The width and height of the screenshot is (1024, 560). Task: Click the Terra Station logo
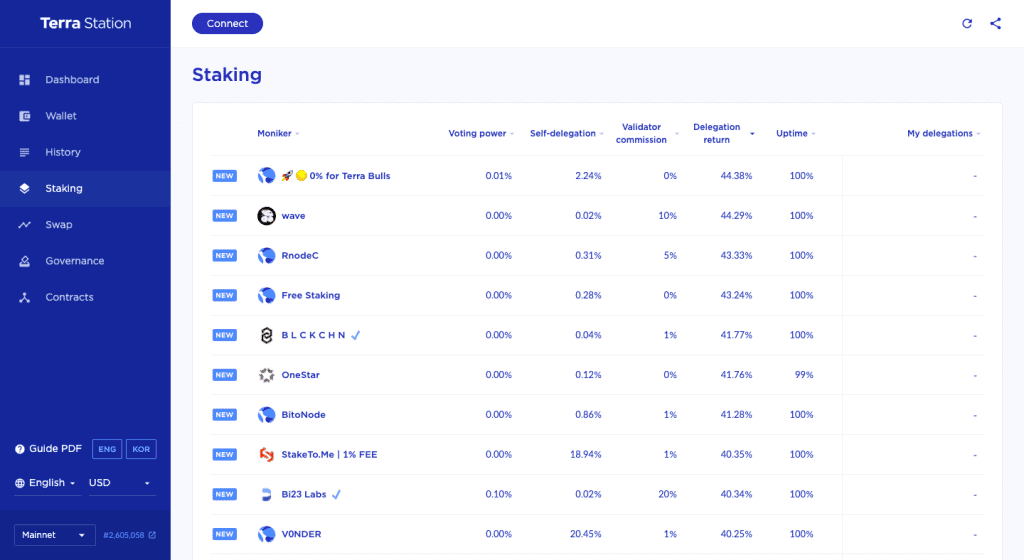(x=86, y=23)
